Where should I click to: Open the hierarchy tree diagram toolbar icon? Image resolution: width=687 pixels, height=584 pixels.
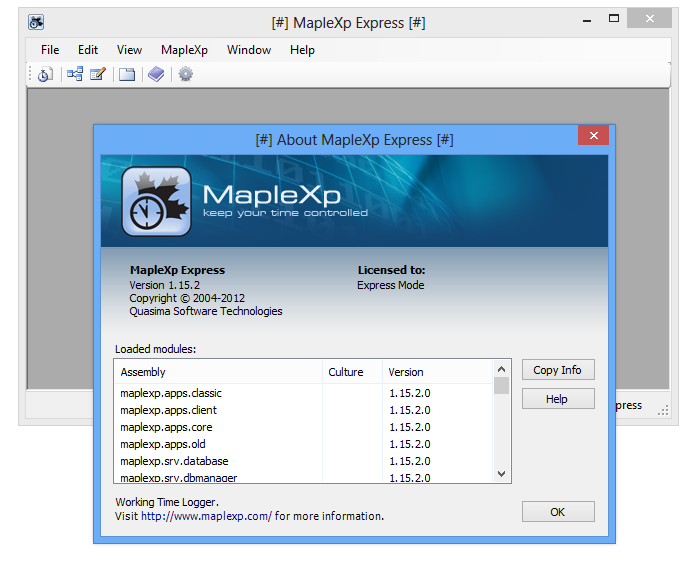coord(75,74)
